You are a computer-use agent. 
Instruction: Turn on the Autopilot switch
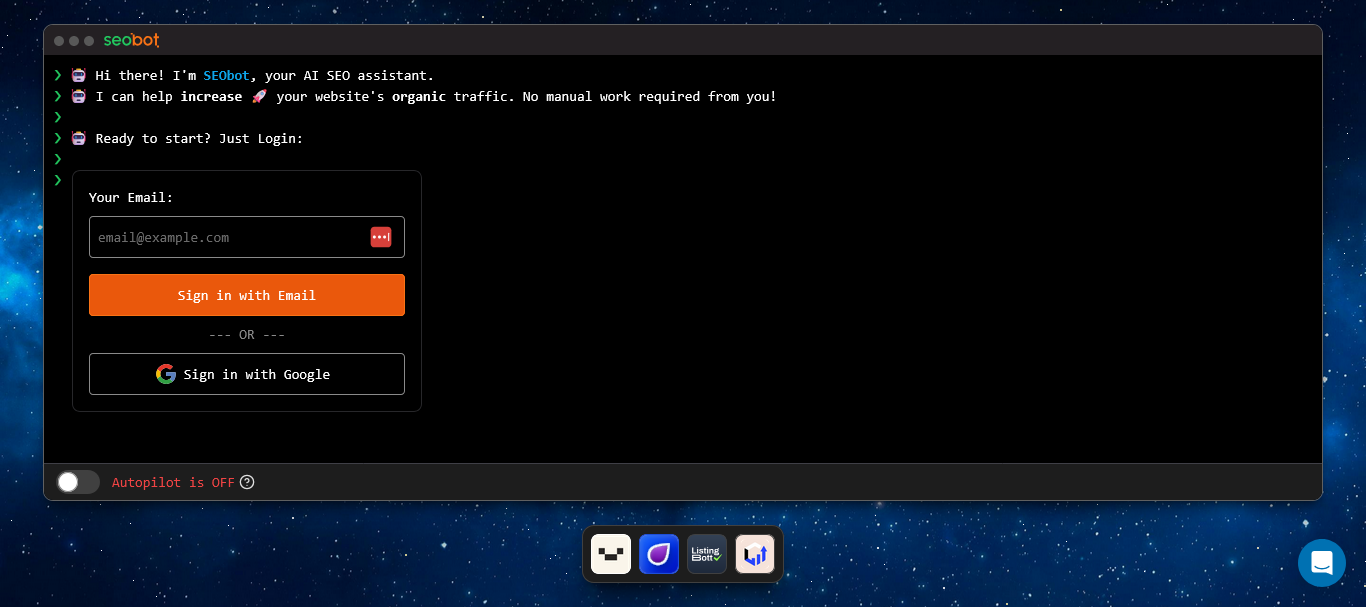click(x=78, y=482)
